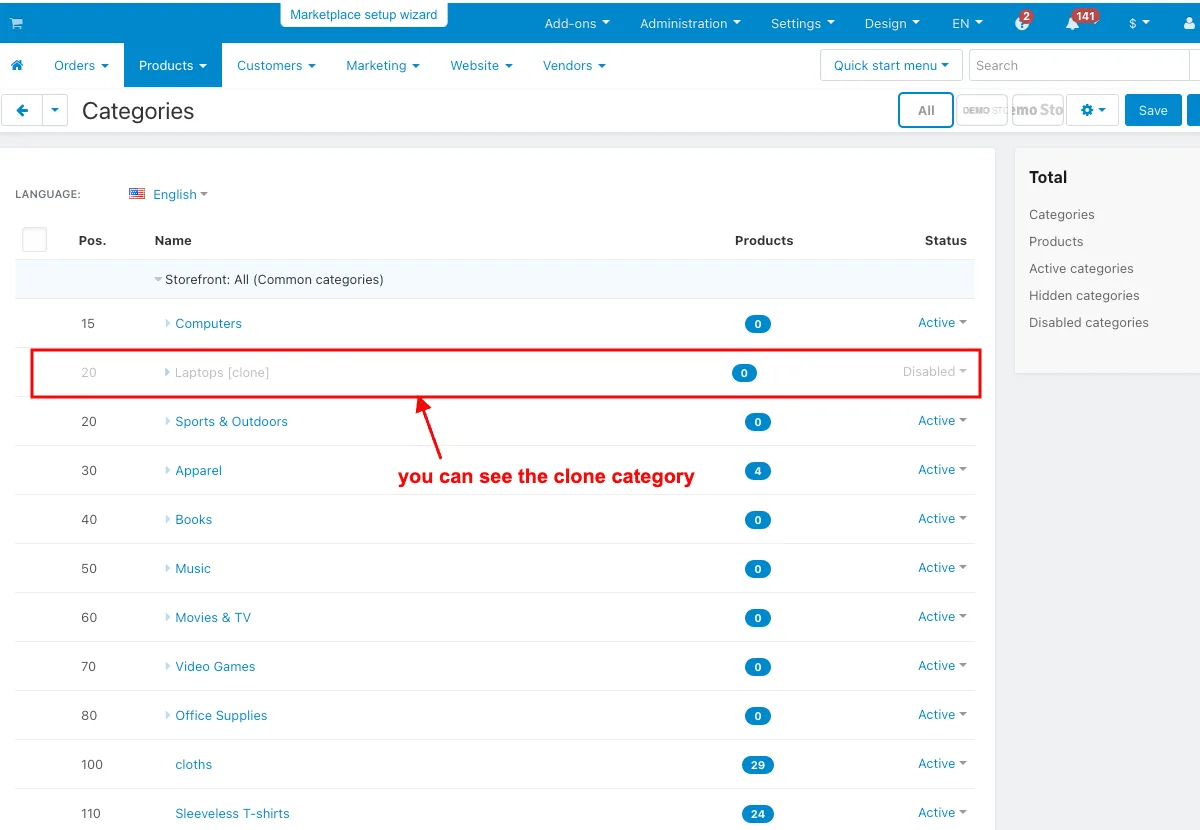Open the user account icon

coord(1189,23)
